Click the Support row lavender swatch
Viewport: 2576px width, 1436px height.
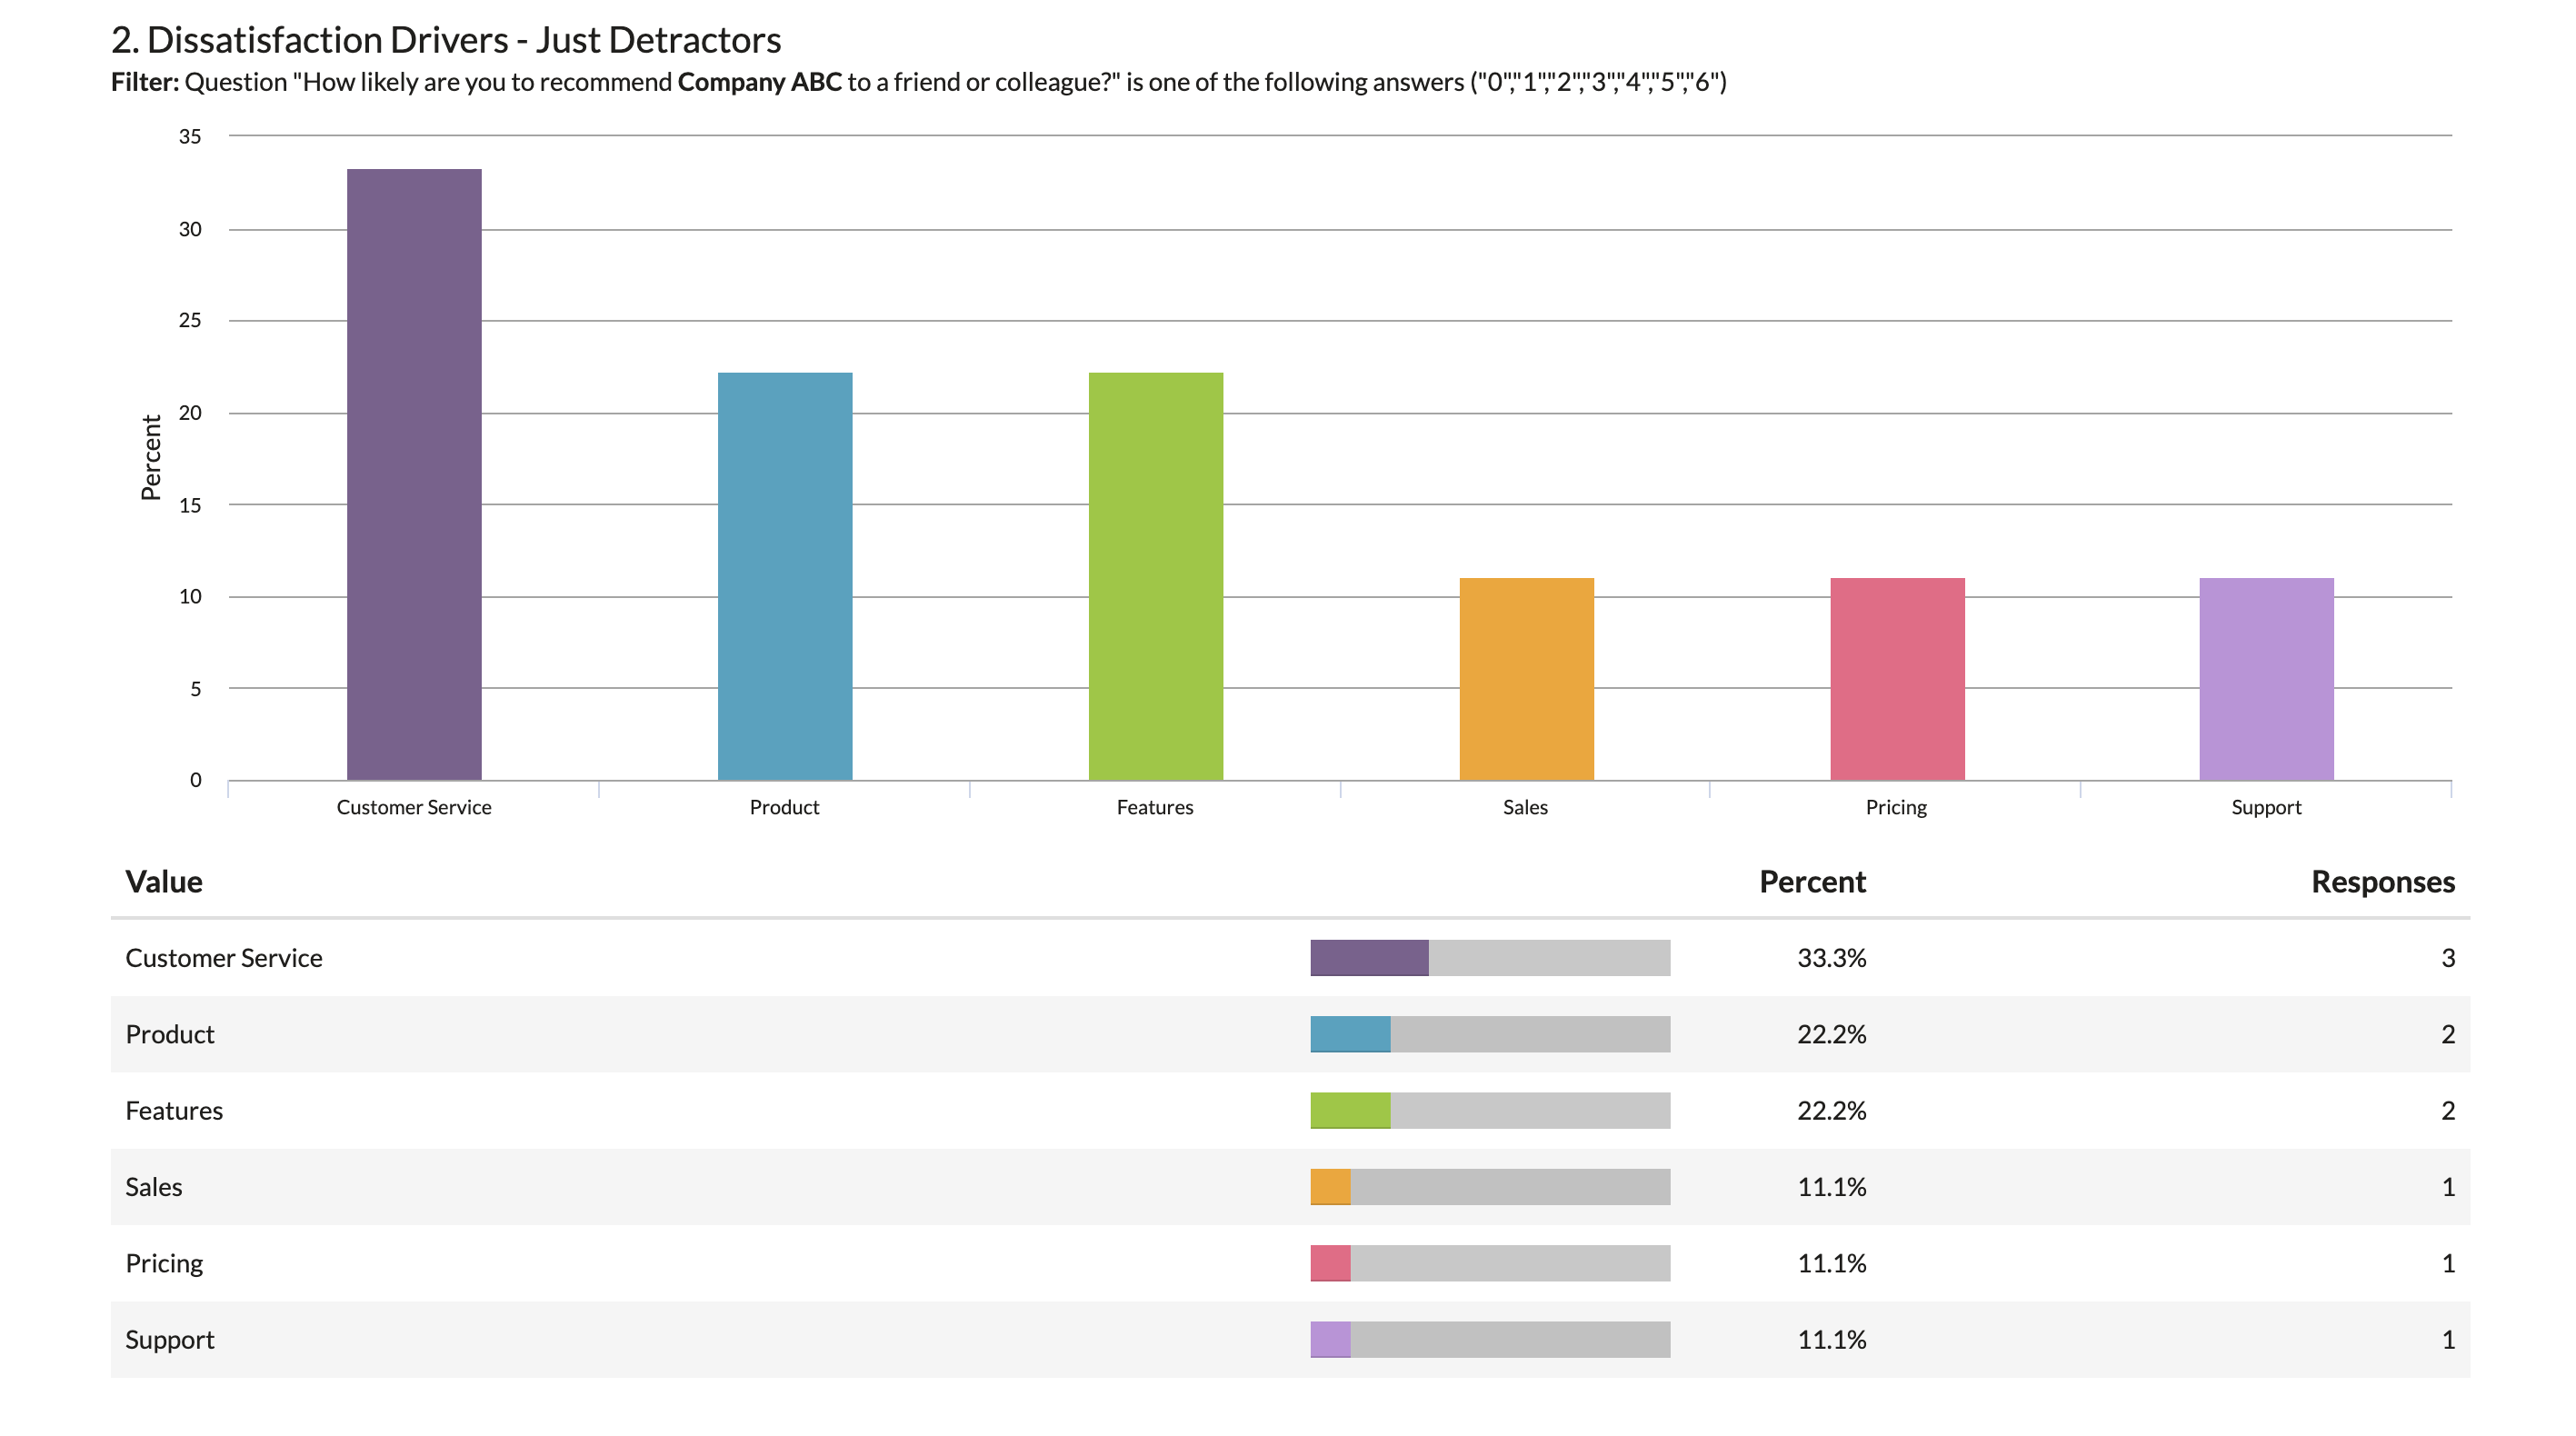[1331, 1339]
